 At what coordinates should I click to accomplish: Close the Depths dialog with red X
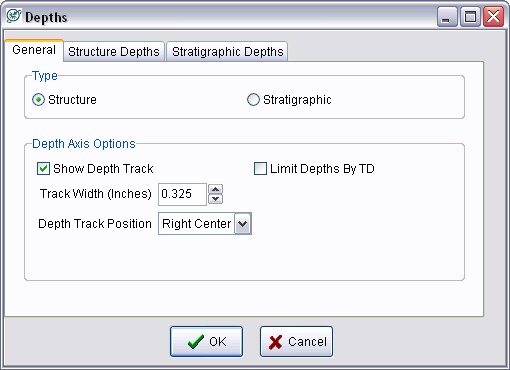[493, 16]
